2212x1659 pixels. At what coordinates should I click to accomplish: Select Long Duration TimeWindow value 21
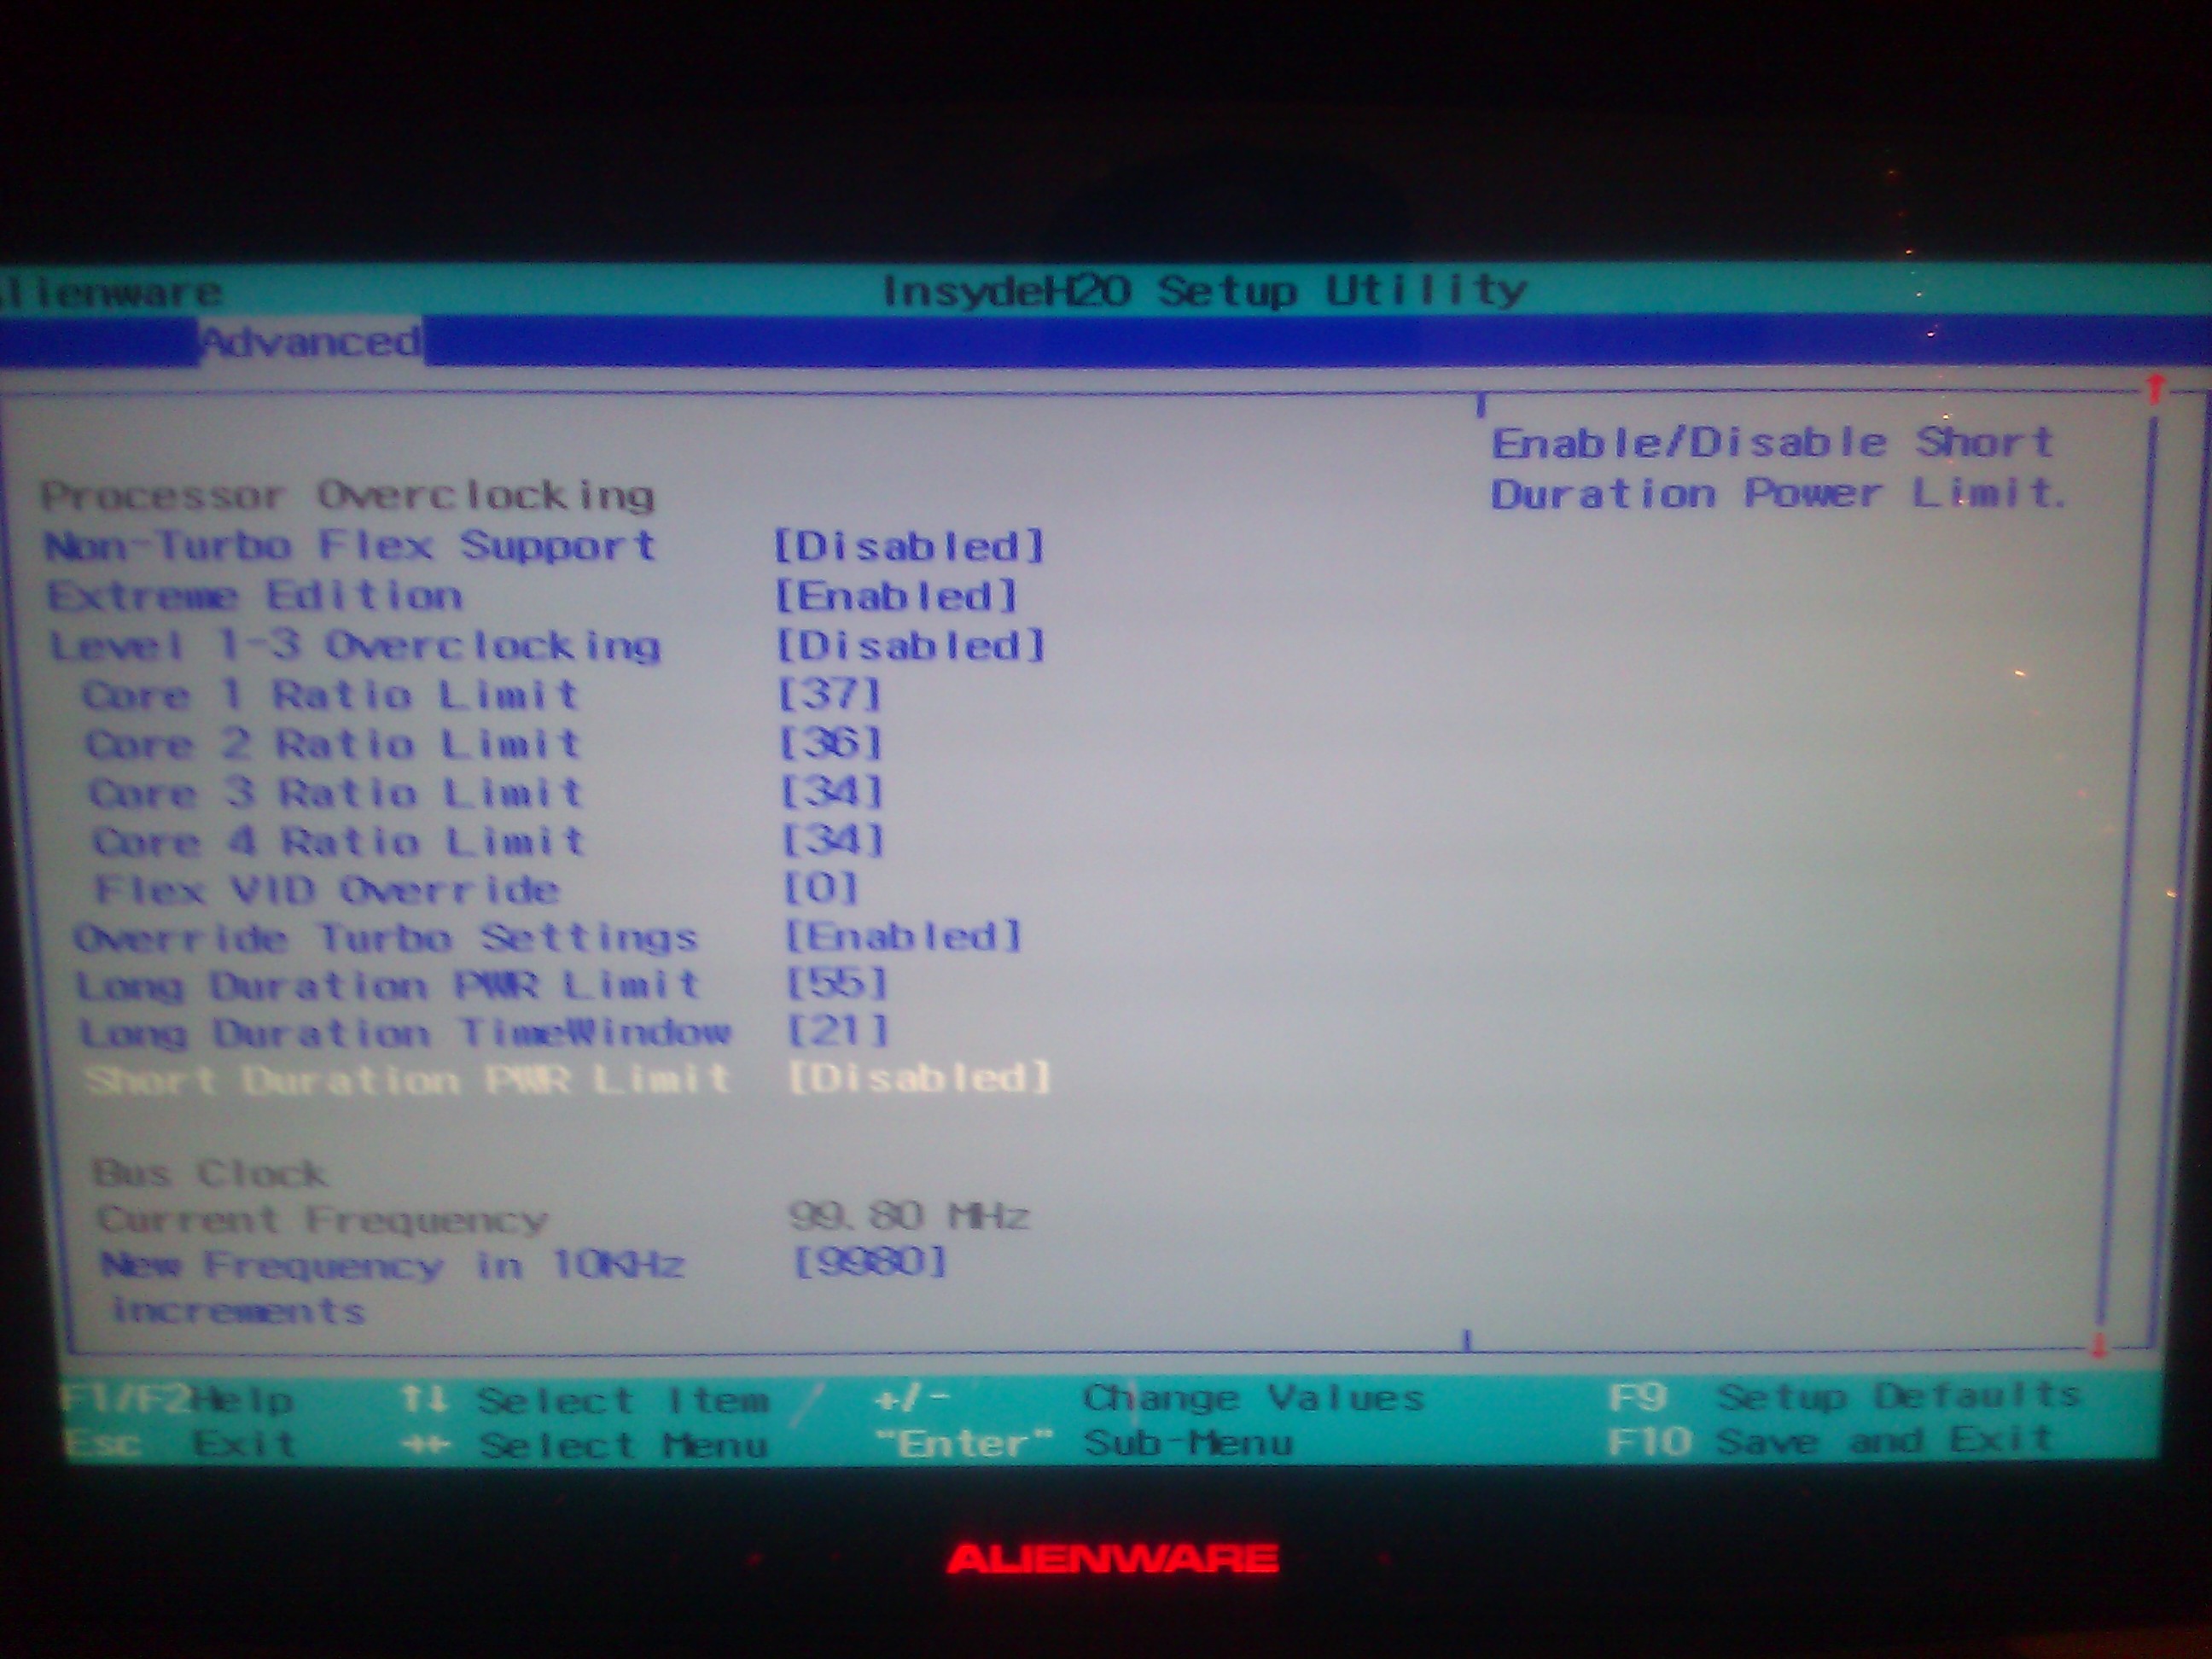point(838,1030)
